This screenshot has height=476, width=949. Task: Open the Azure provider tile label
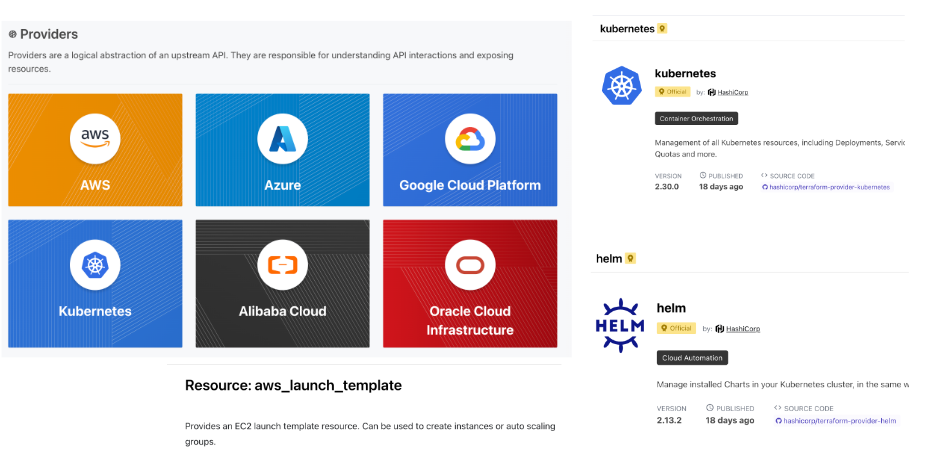(283, 185)
